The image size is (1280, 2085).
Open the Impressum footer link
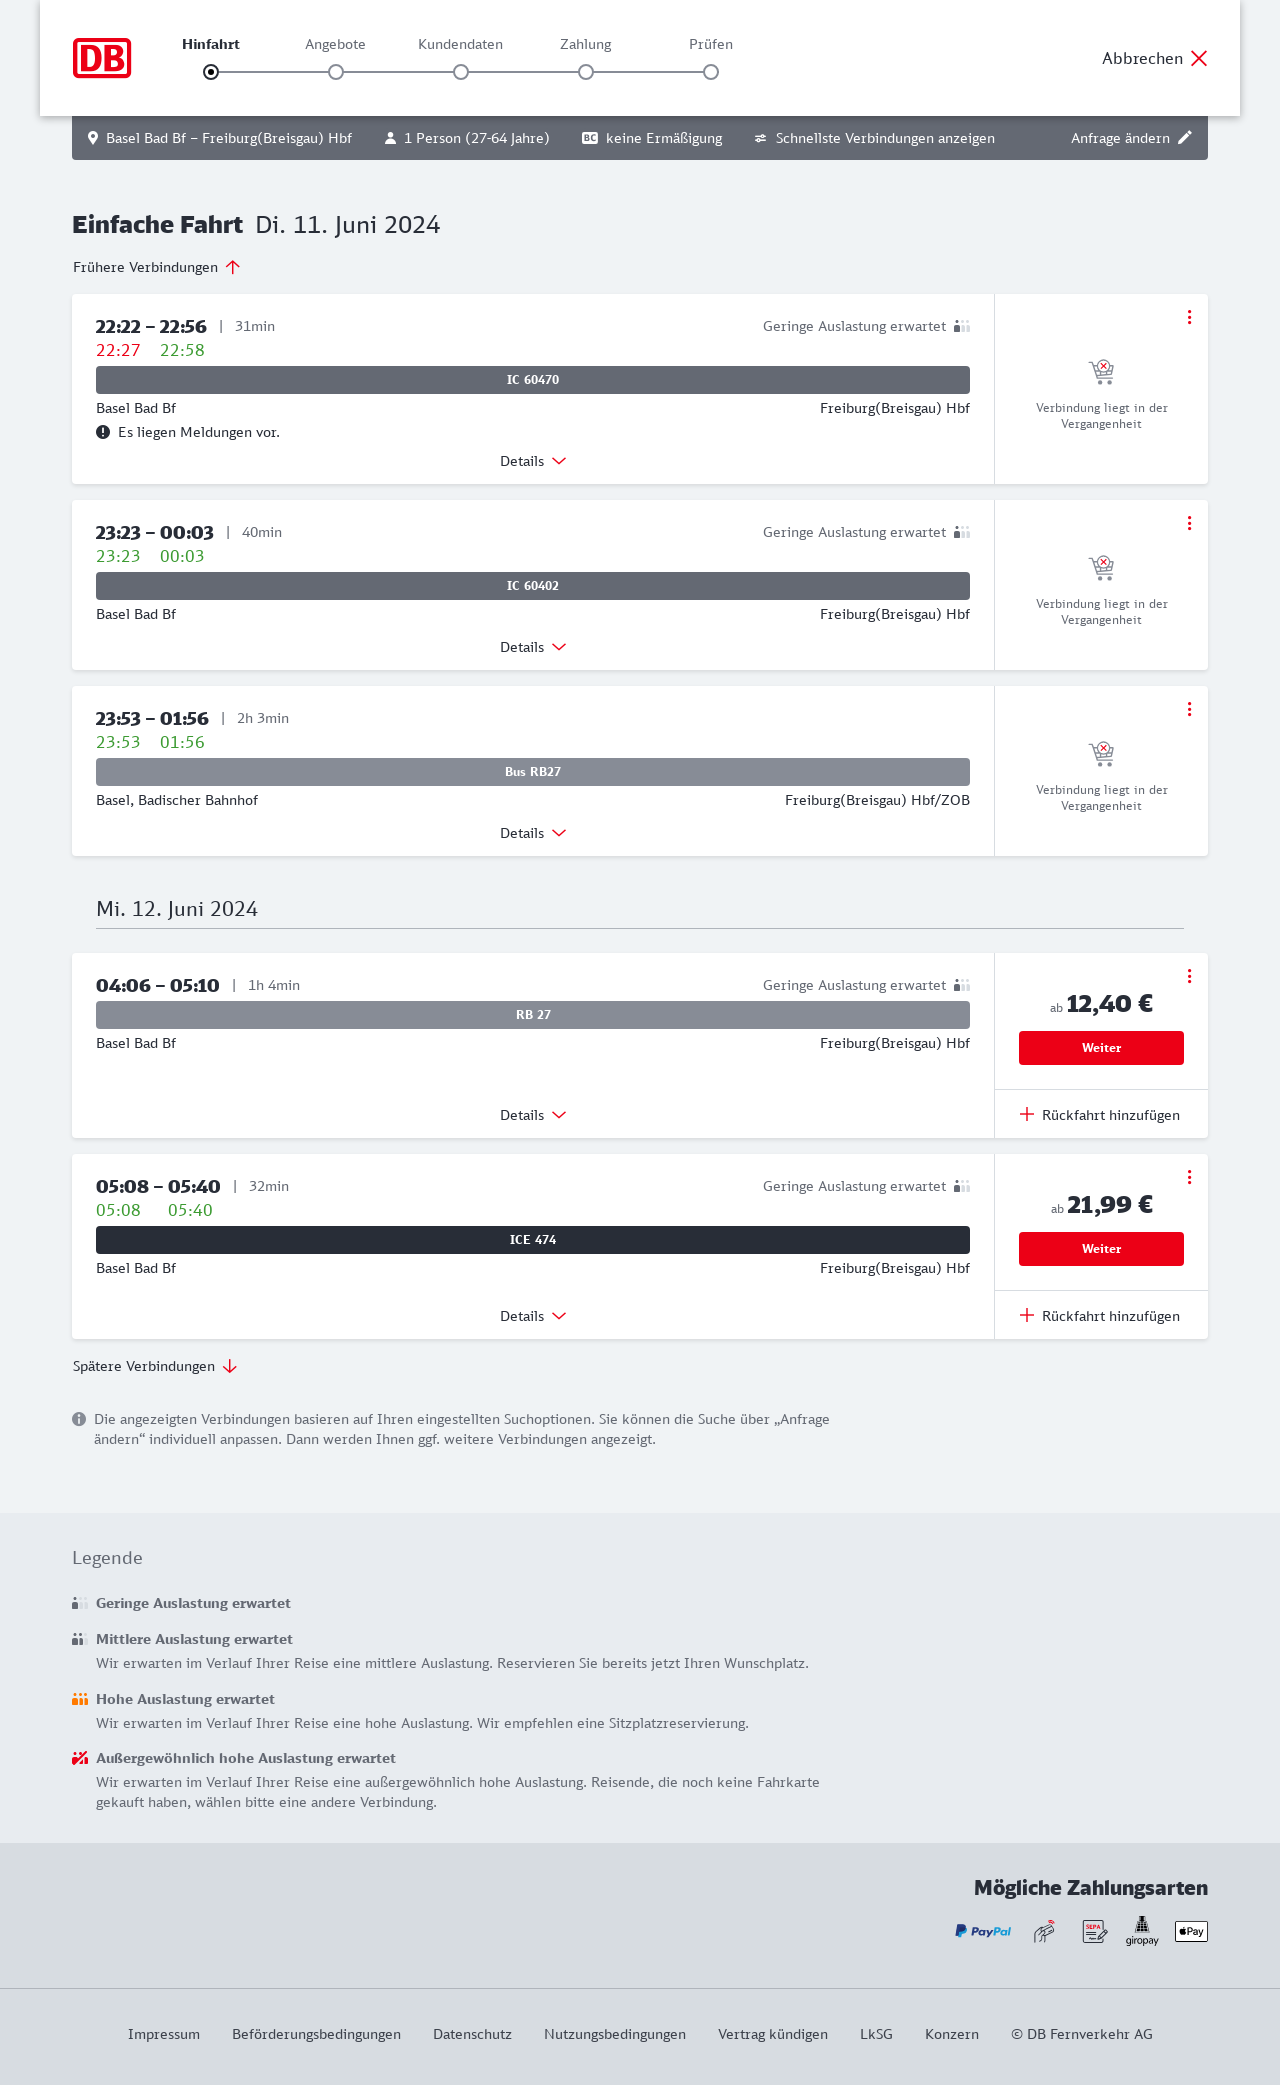(x=164, y=2034)
